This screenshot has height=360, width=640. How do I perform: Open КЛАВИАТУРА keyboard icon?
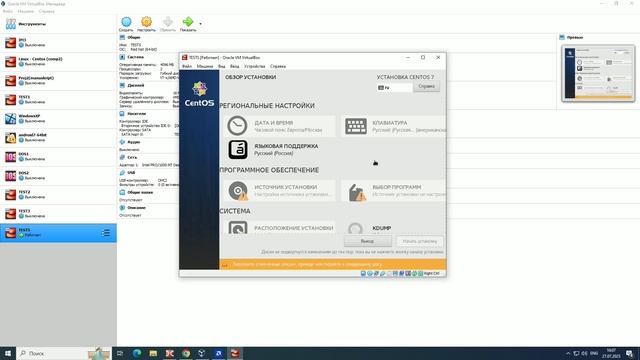[x=356, y=126]
